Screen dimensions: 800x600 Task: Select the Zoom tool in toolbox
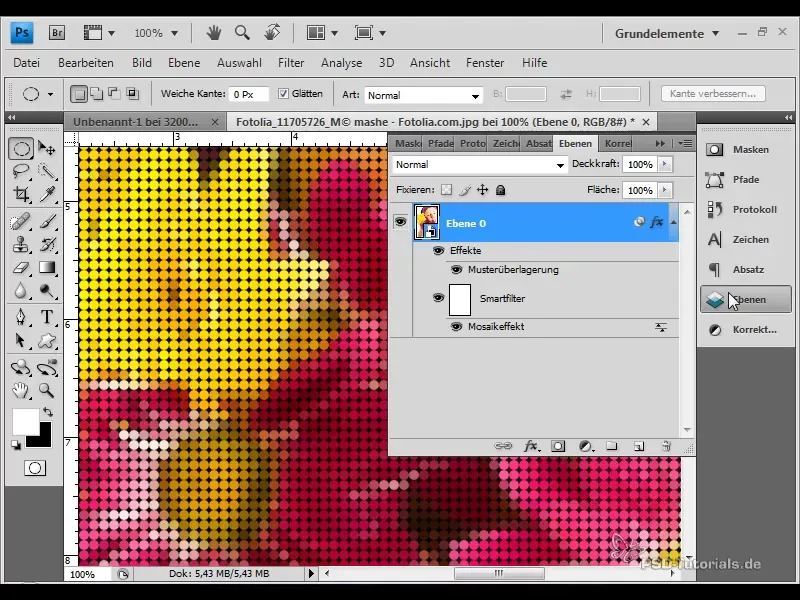point(47,391)
